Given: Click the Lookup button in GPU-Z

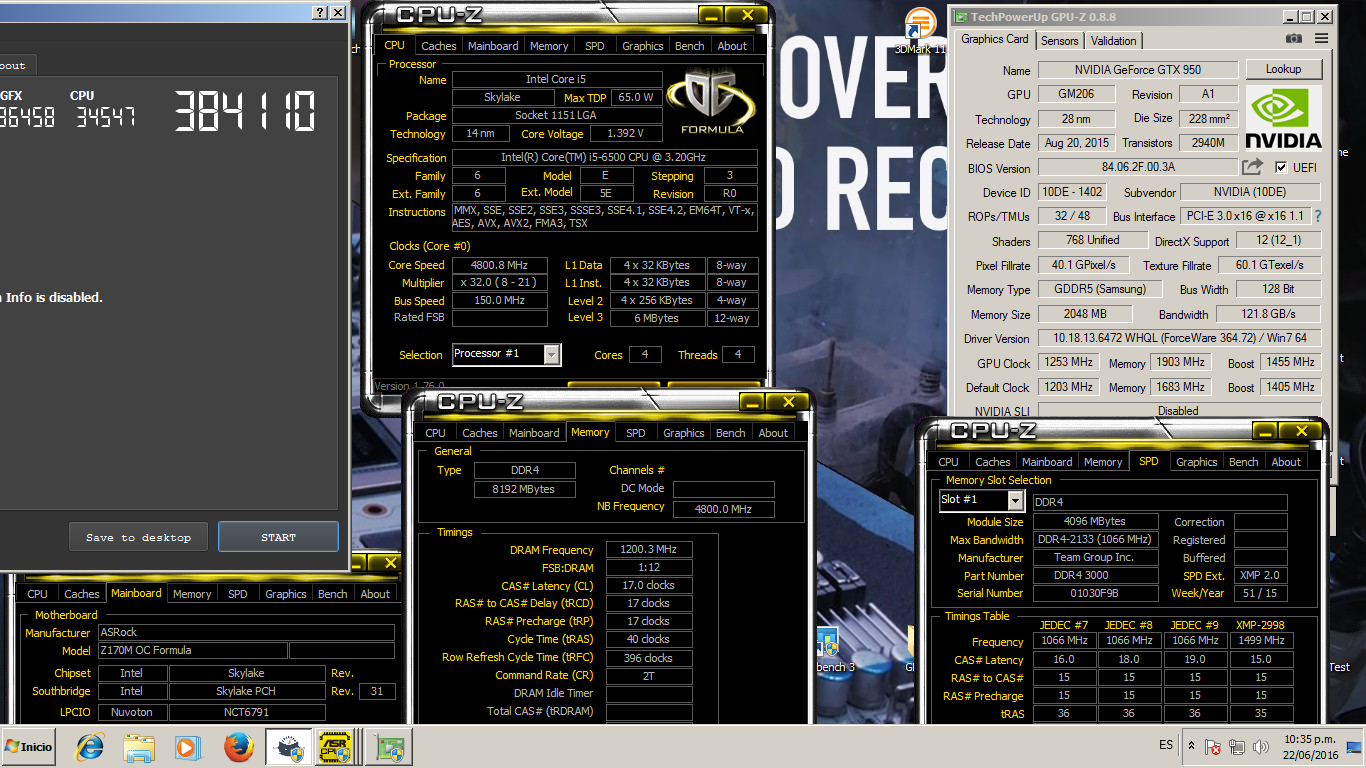Looking at the screenshot, I should tap(1283, 69).
